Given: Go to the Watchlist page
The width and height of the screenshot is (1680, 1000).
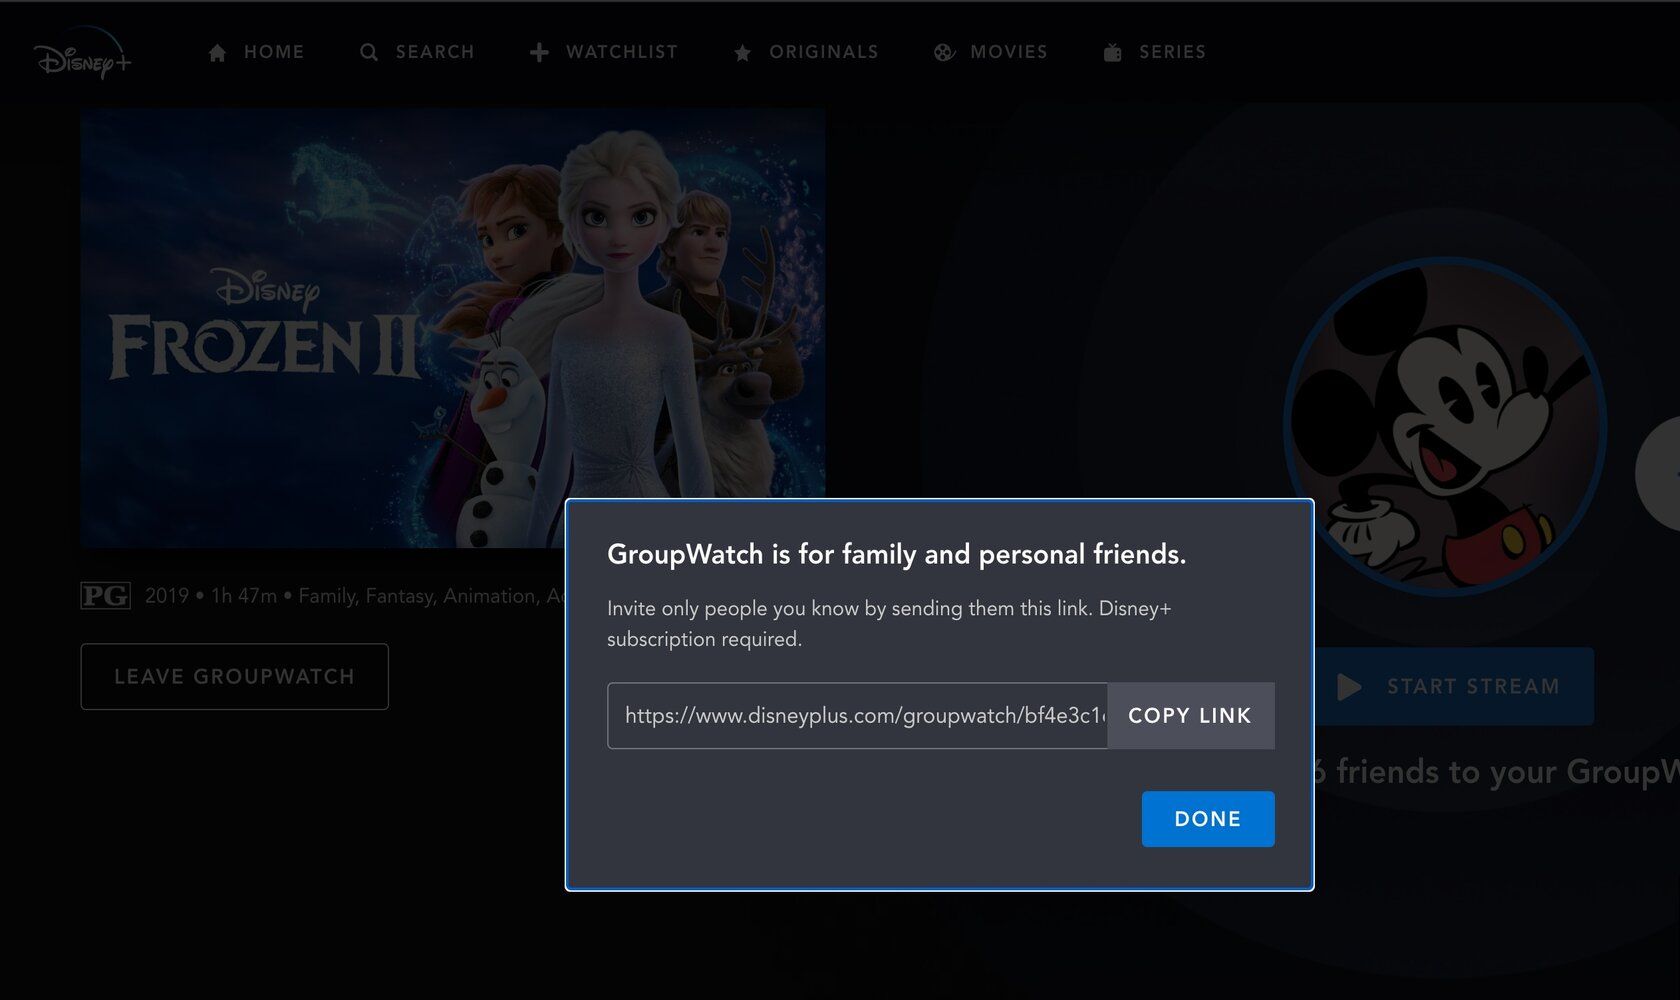Looking at the screenshot, I should click(604, 52).
